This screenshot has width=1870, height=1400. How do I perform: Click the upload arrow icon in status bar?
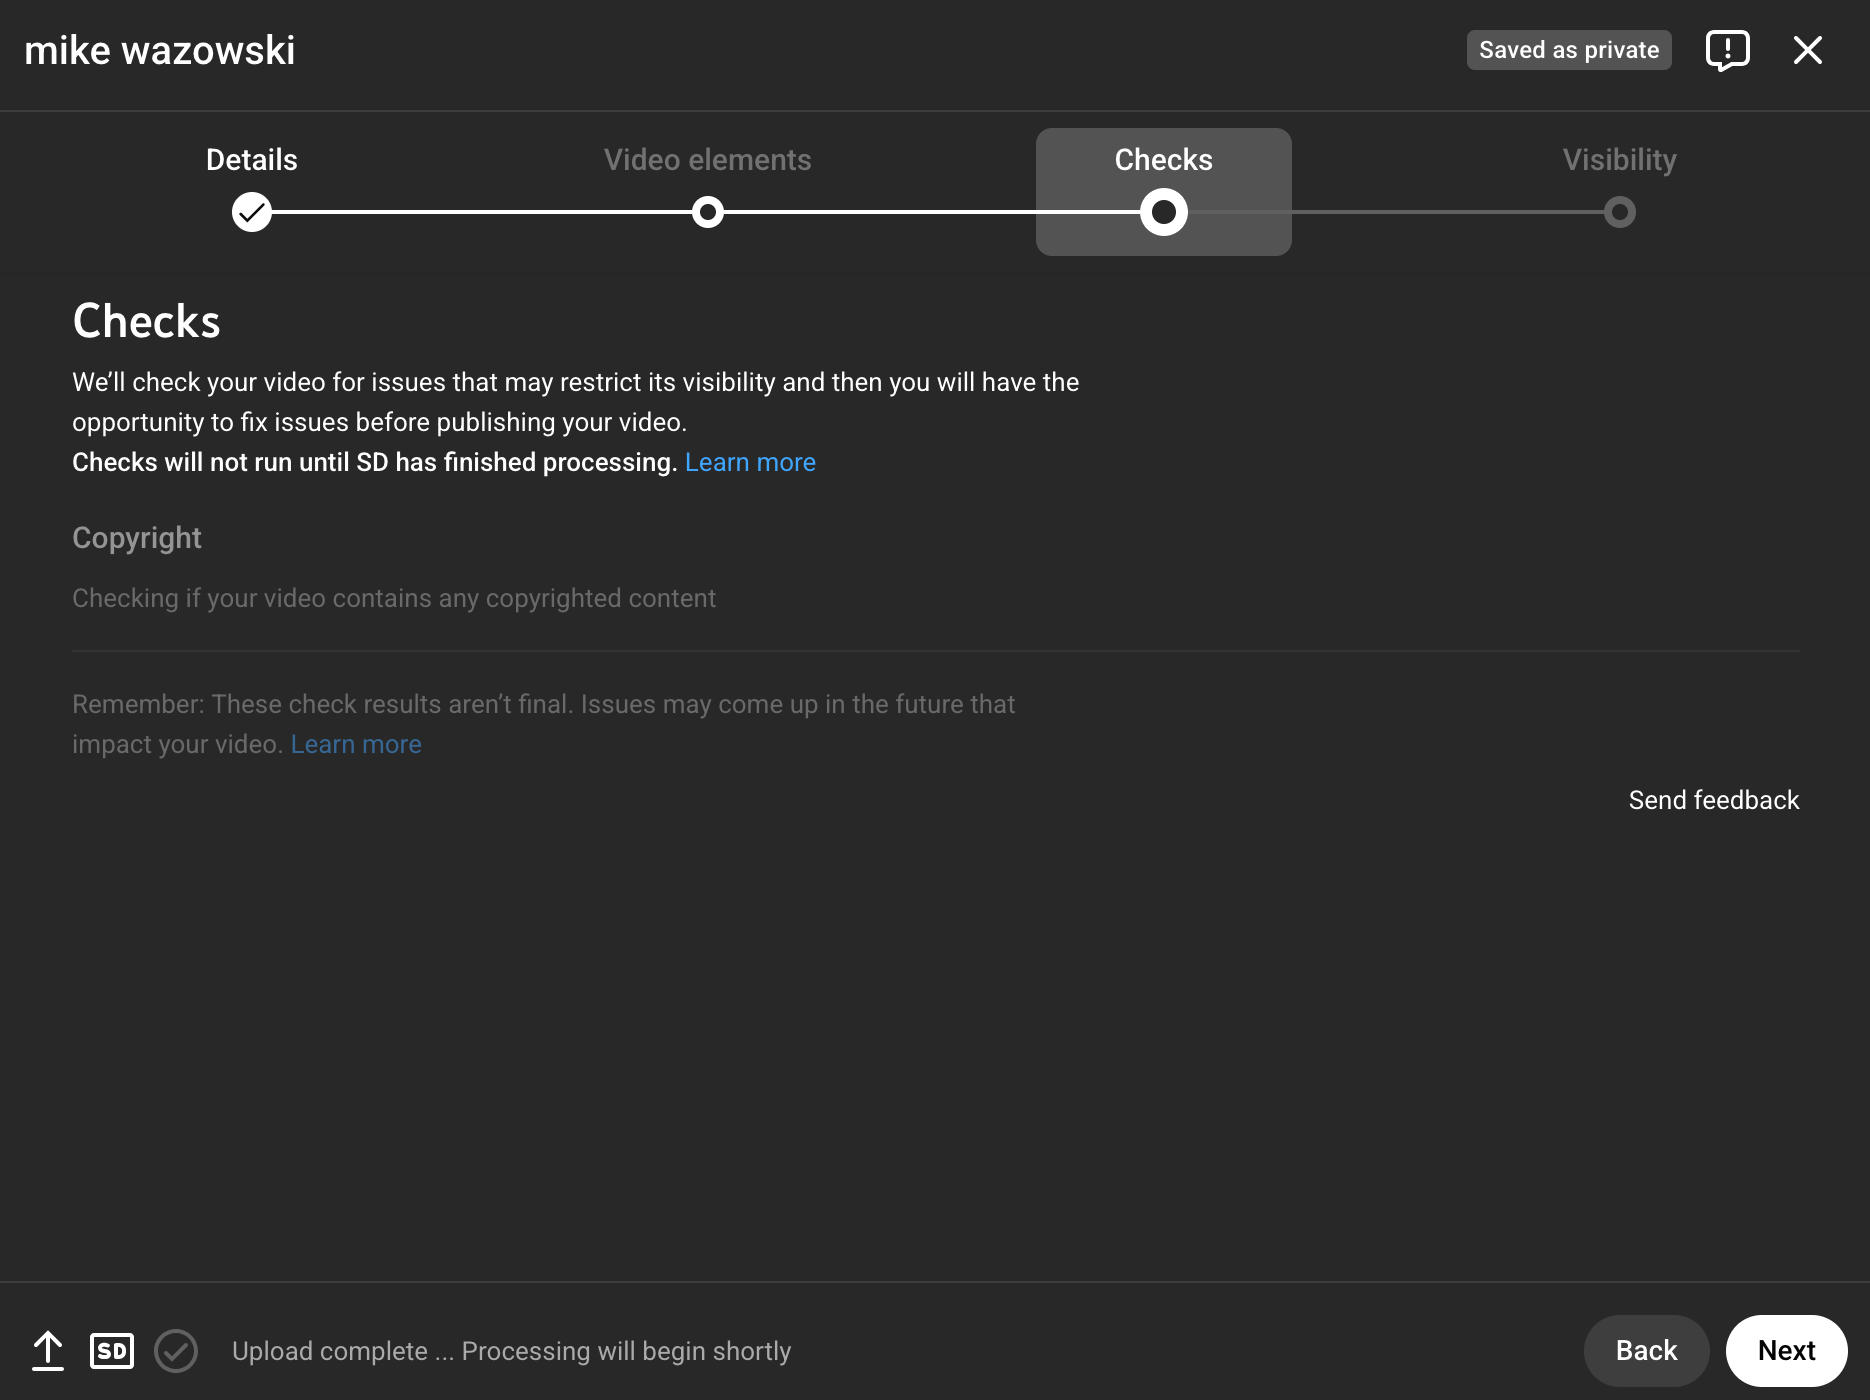[x=47, y=1350]
